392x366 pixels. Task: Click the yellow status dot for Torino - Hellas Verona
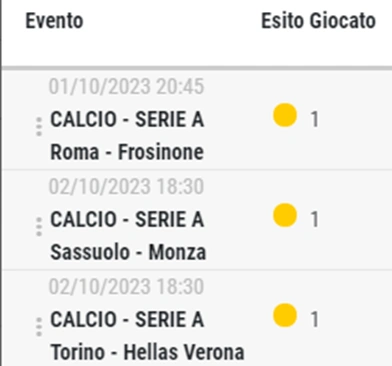285,315
